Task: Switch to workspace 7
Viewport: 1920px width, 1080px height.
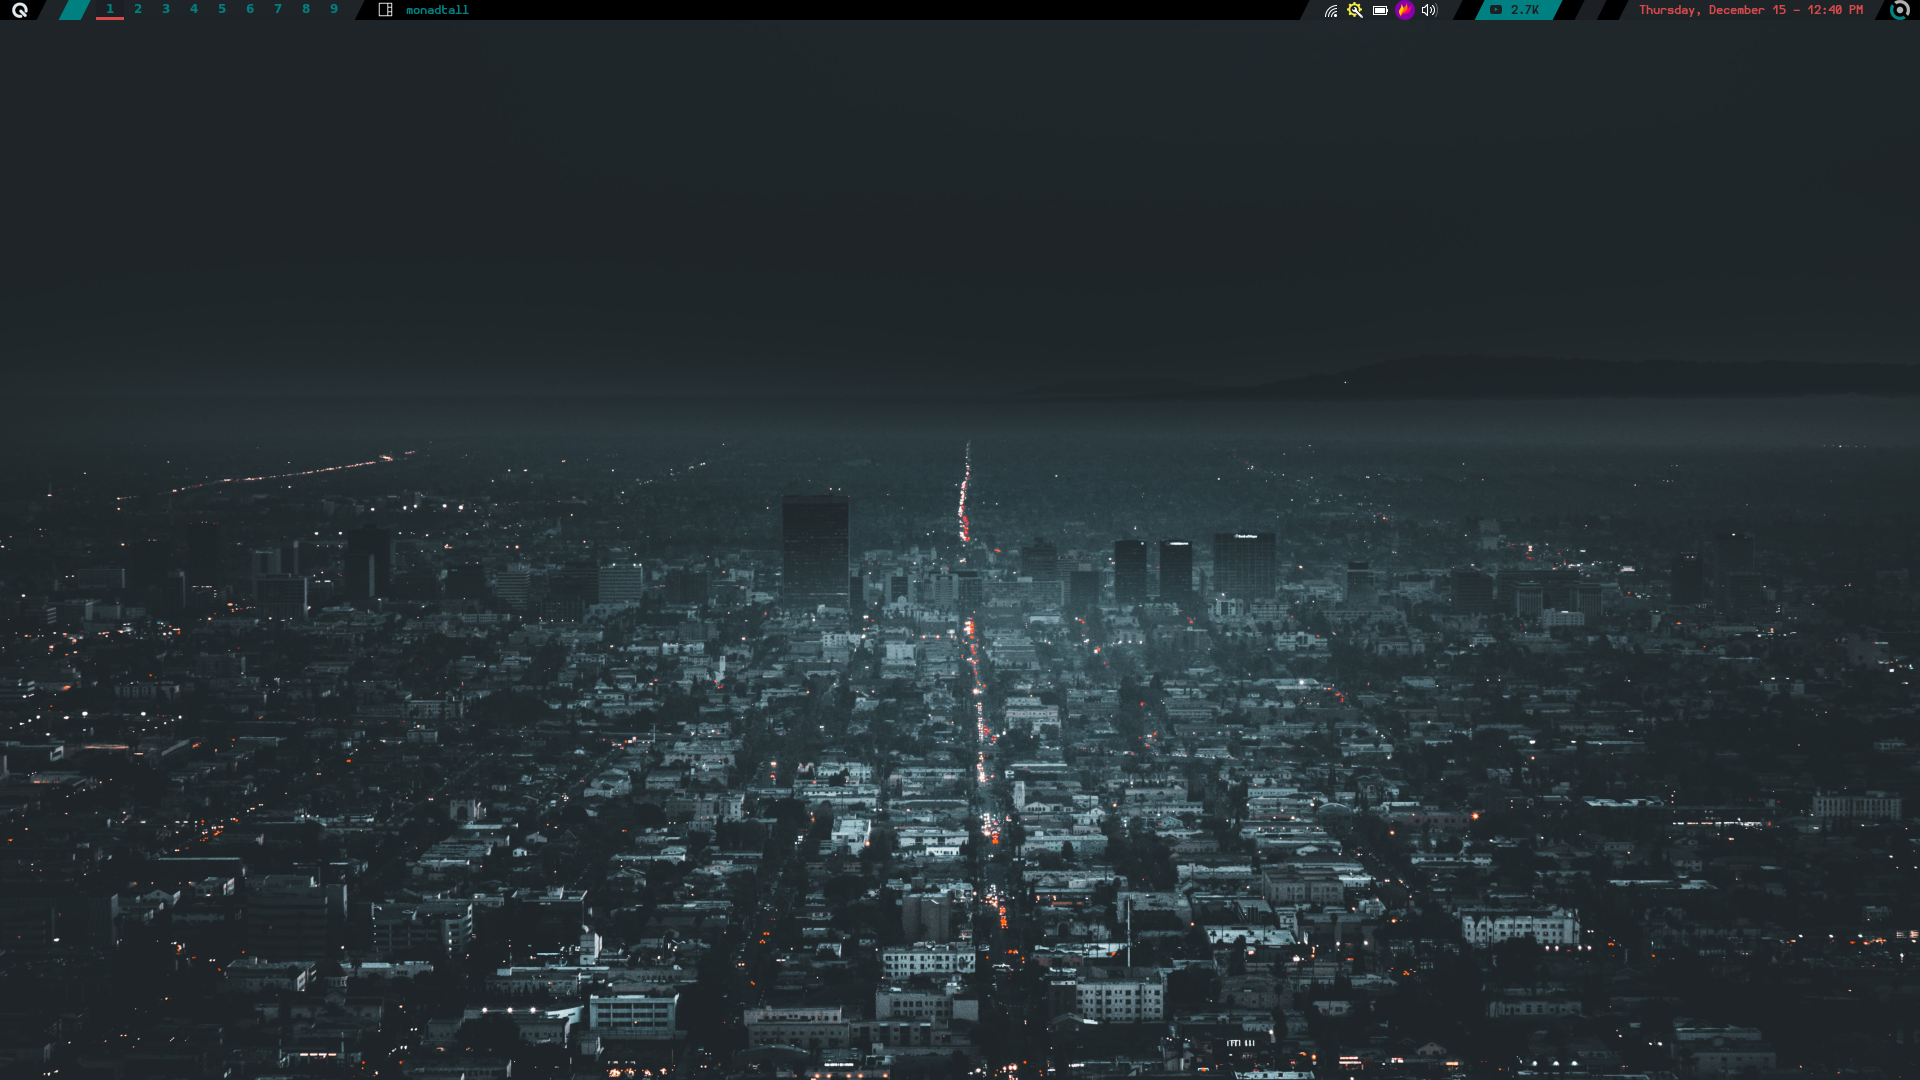Action: [x=278, y=9]
